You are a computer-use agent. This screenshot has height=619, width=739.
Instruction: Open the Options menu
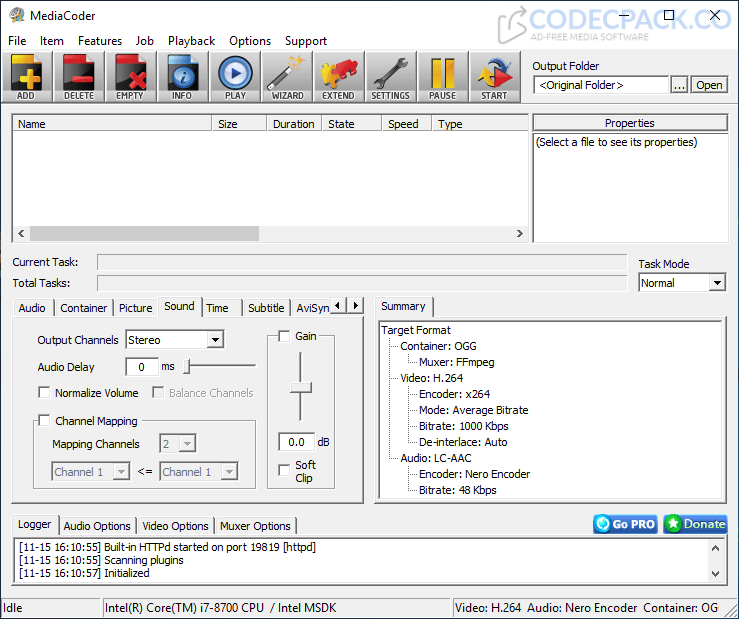point(250,41)
